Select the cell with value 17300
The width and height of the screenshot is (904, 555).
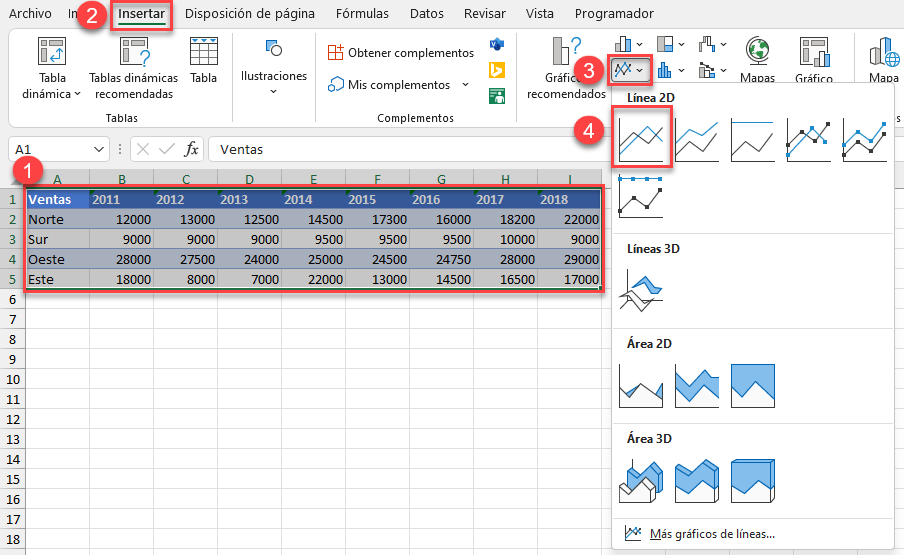(378, 220)
